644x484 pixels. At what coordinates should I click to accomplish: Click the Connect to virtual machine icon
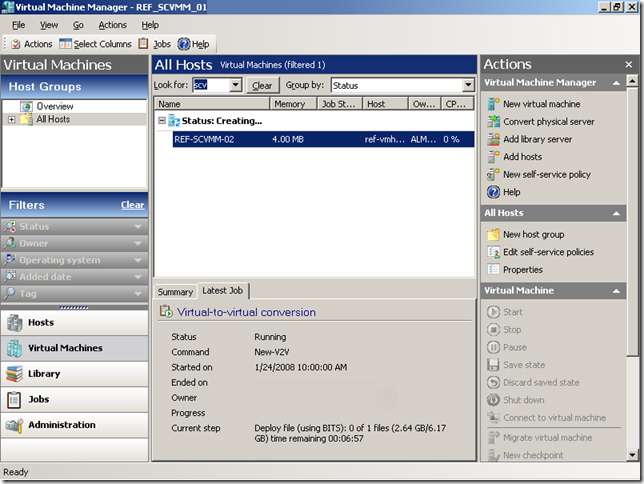coord(493,417)
